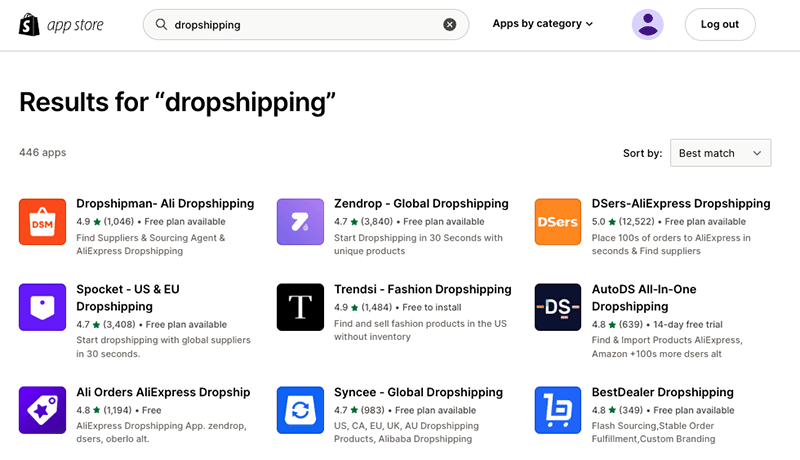Click the Sort by label
Screen dimensions: 800x460
click(642, 153)
